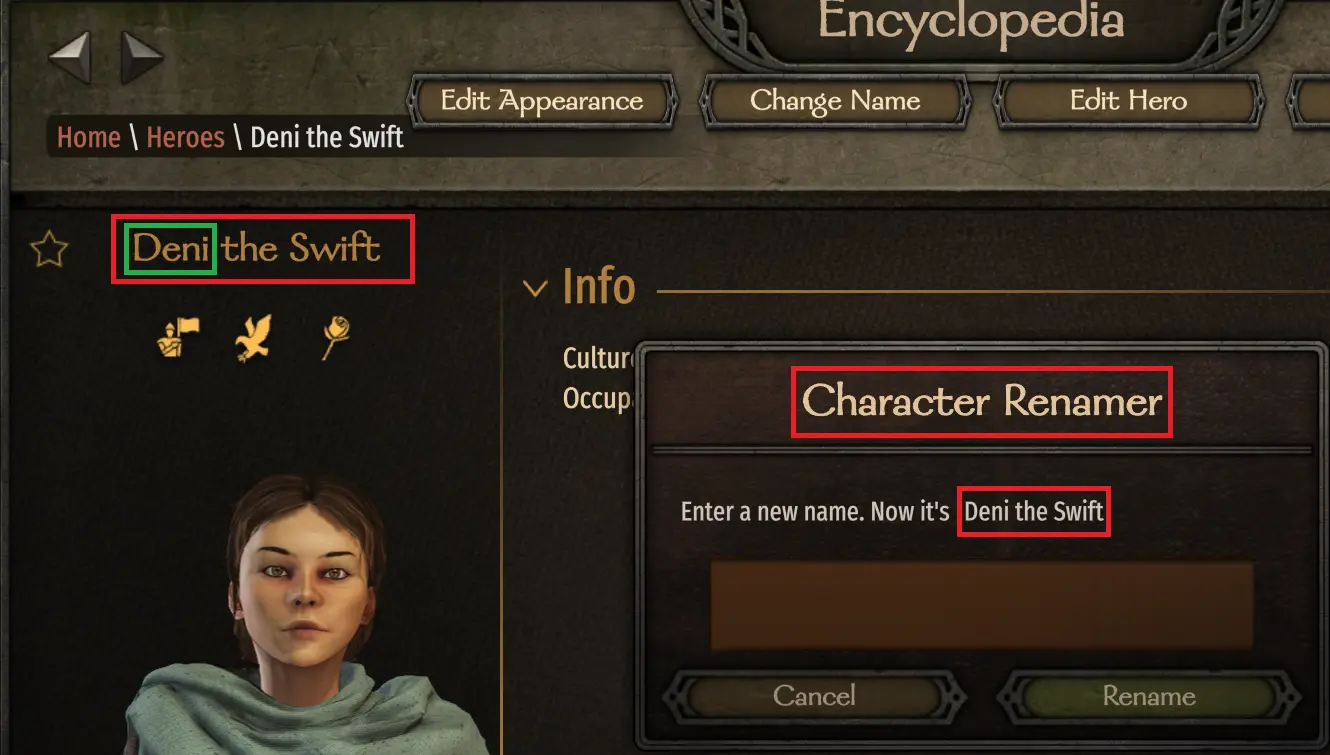The image size is (1330, 755).
Task: Select the eagle bird trait icon
Action: (254, 338)
